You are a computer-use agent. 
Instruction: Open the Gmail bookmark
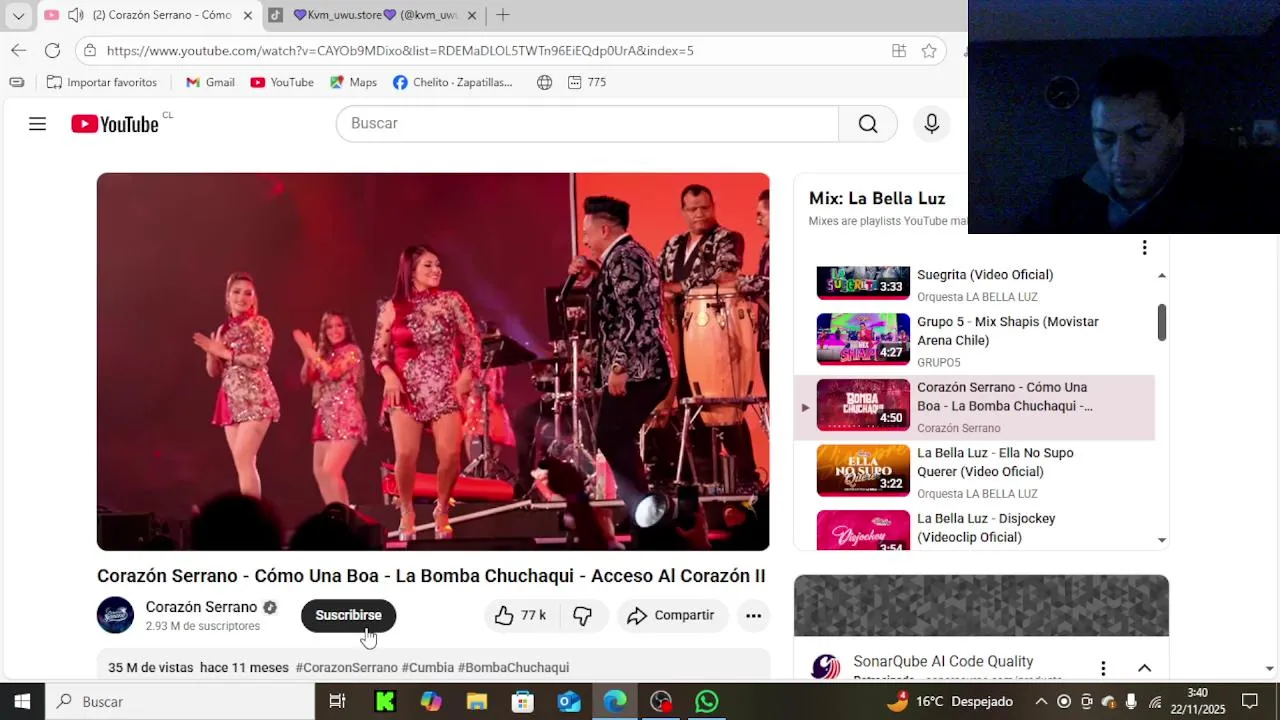210,82
